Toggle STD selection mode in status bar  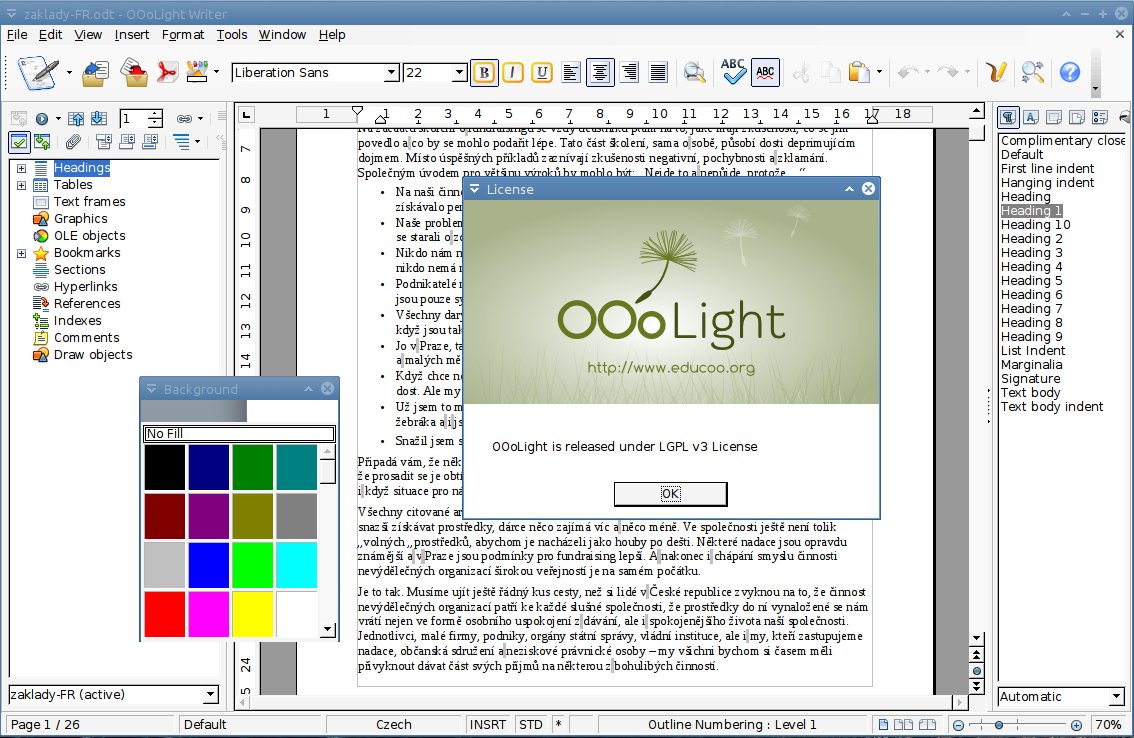[531, 724]
